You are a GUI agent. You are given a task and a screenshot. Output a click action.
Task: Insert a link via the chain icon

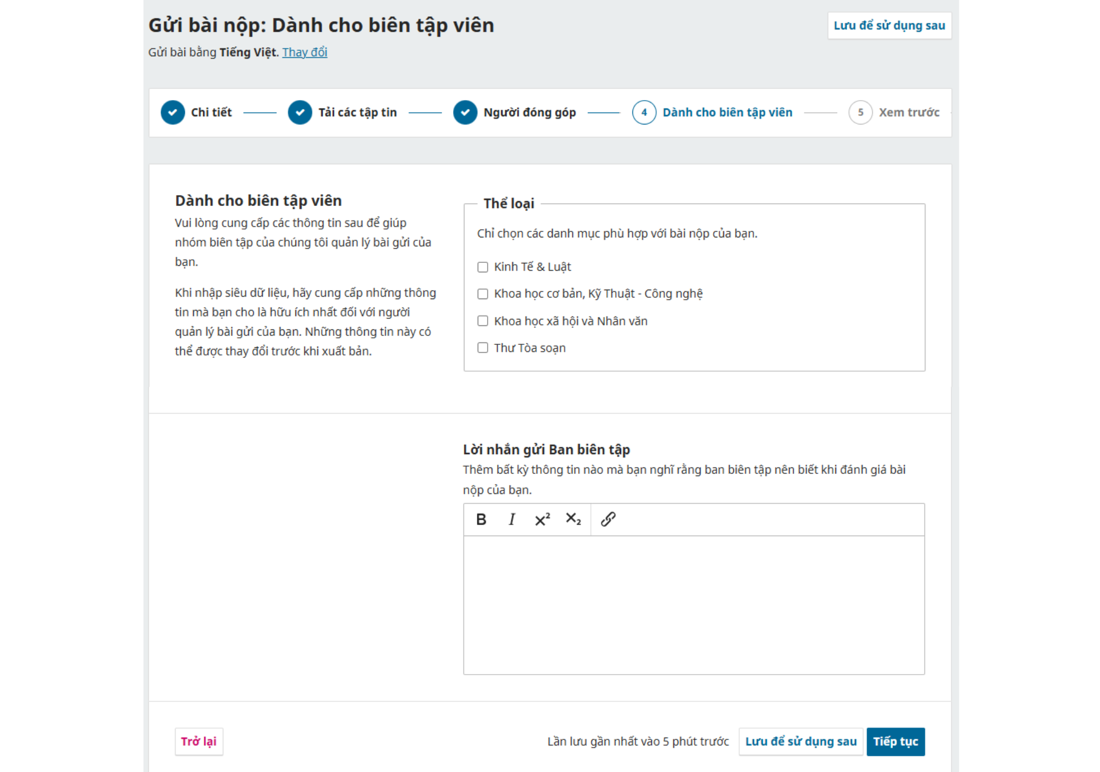coord(608,520)
